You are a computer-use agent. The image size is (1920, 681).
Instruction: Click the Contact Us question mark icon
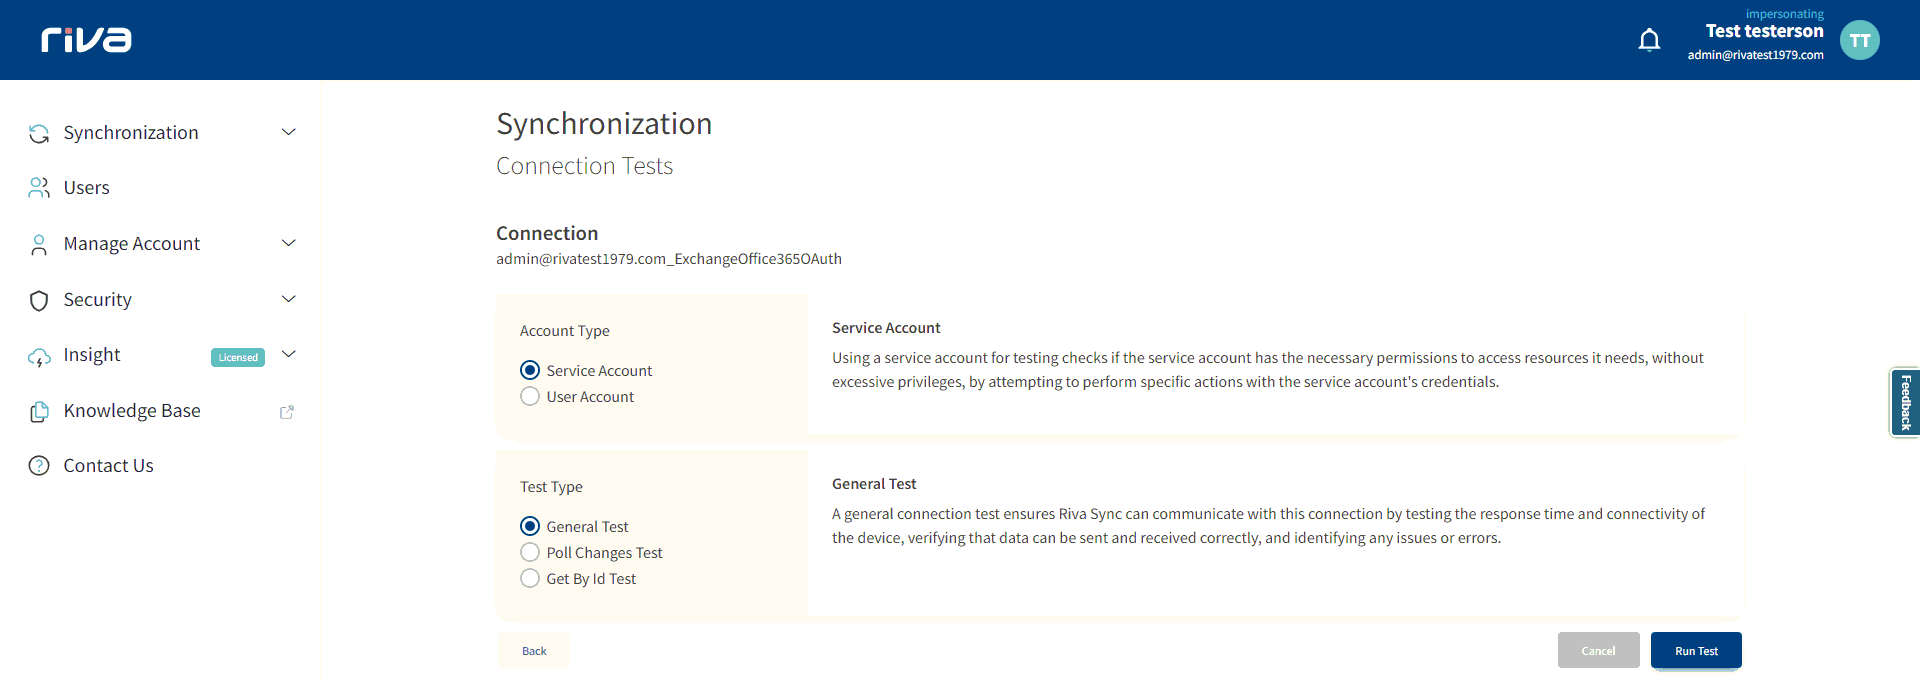pos(39,466)
